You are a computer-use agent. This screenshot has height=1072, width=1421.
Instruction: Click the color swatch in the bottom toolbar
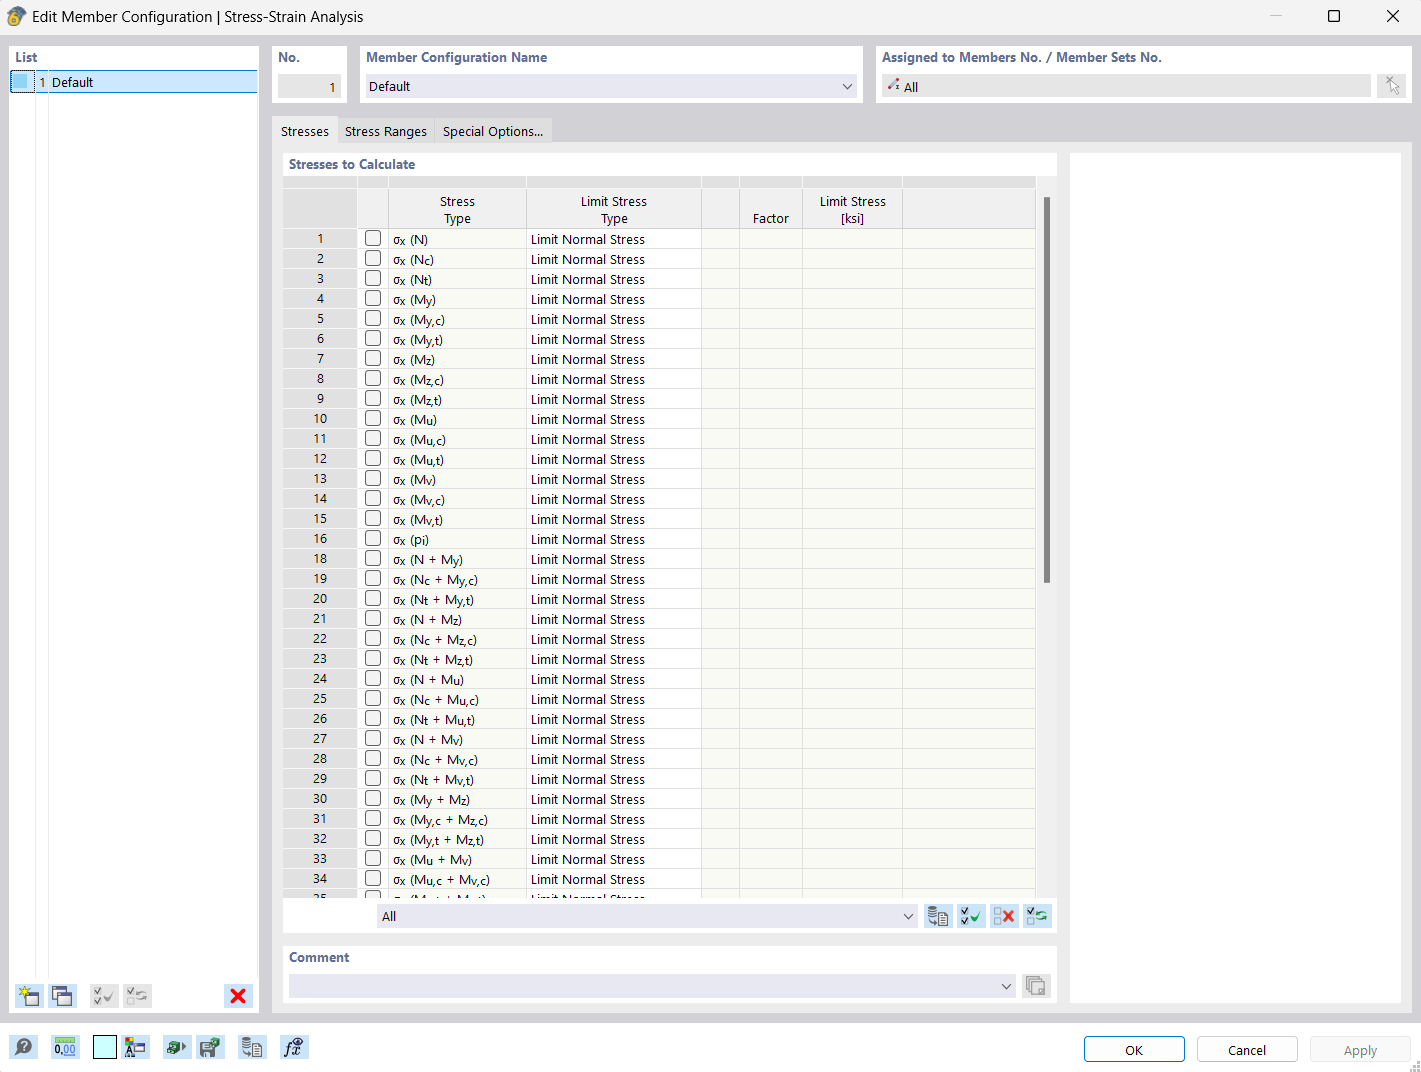pos(104,1046)
